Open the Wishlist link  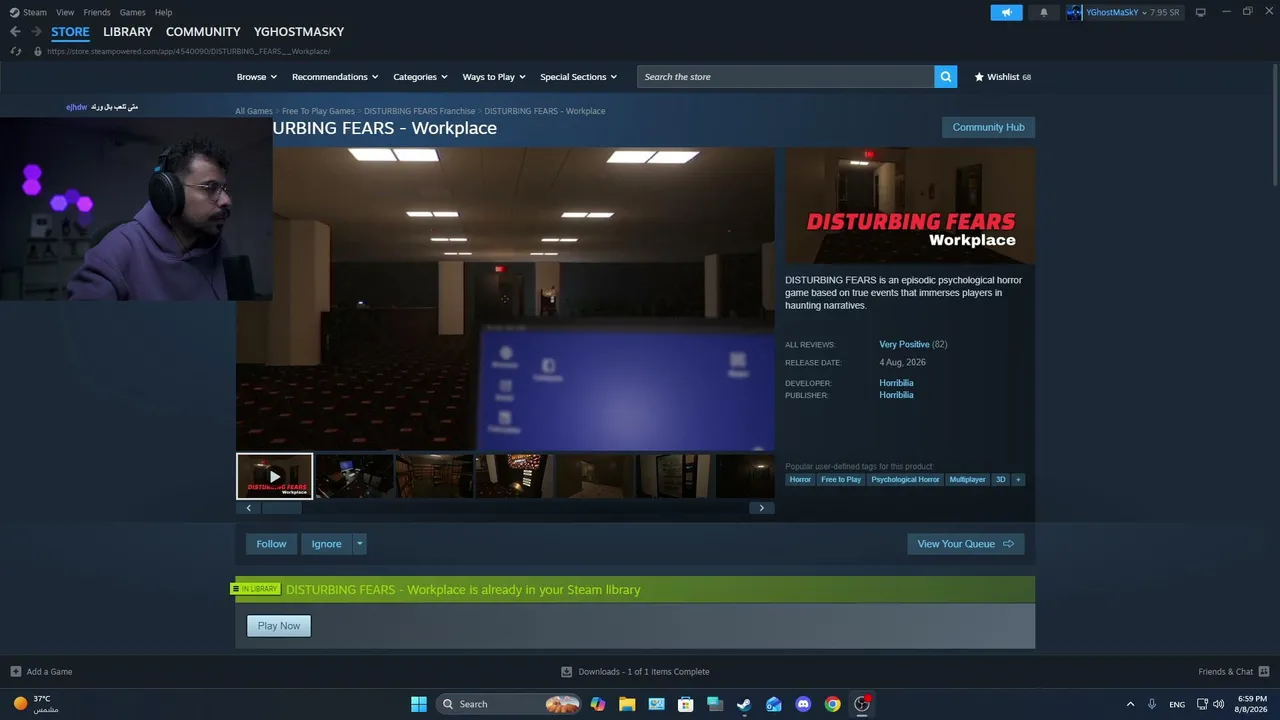(x=1003, y=77)
